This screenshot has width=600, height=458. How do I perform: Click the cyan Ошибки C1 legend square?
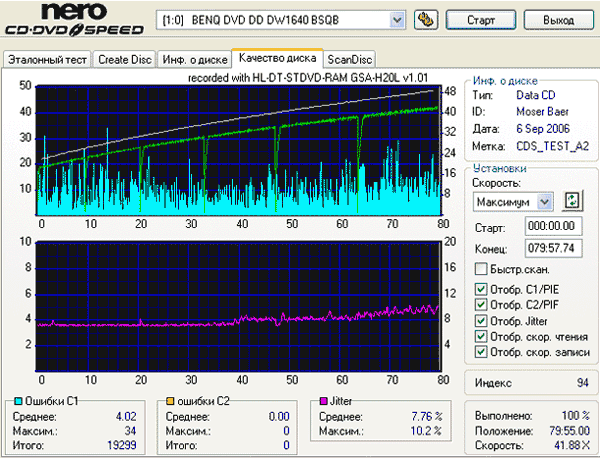(18, 401)
